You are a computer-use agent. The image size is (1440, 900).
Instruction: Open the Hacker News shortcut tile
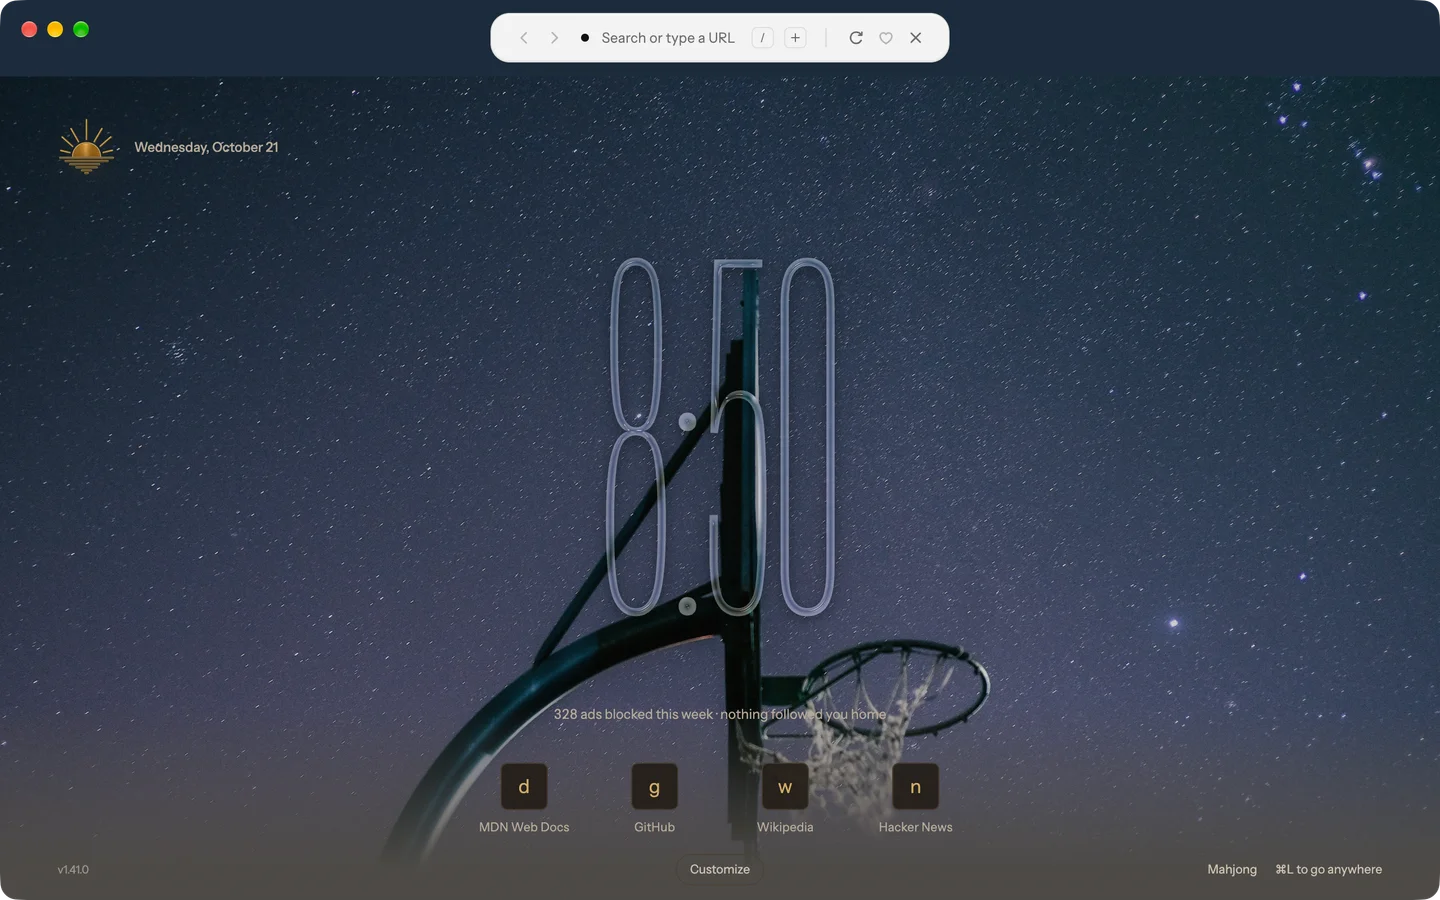pyautogui.click(x=916, y=787)
